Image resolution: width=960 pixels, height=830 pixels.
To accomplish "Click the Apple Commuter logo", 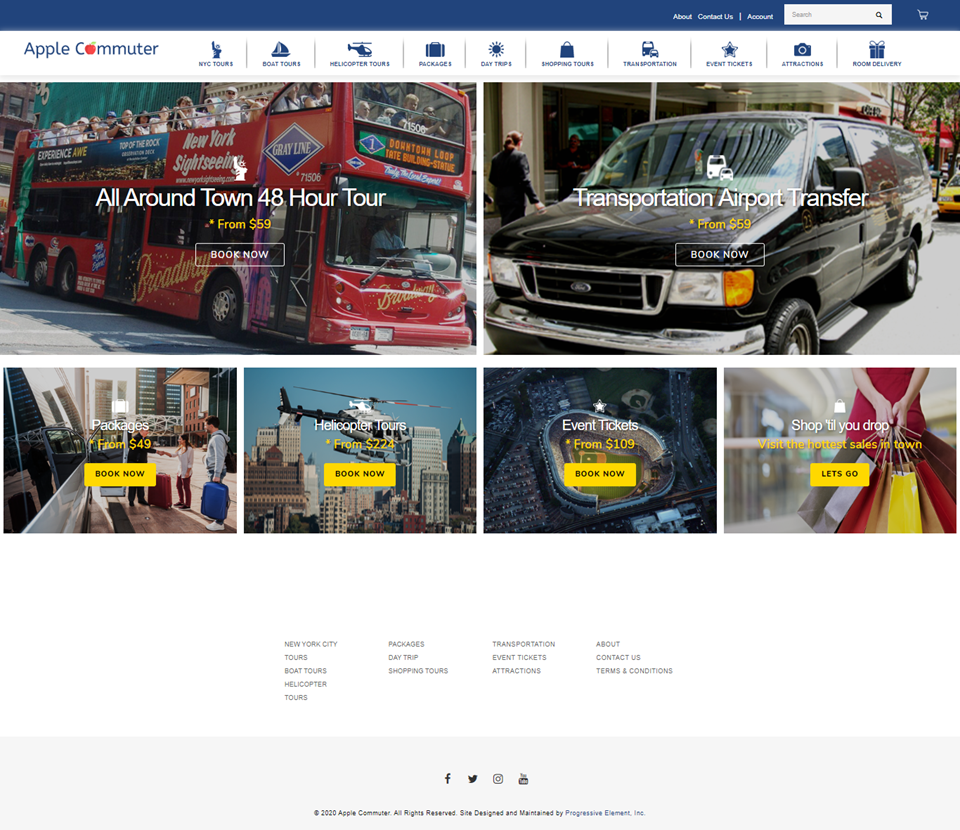I will click(91, 49).
